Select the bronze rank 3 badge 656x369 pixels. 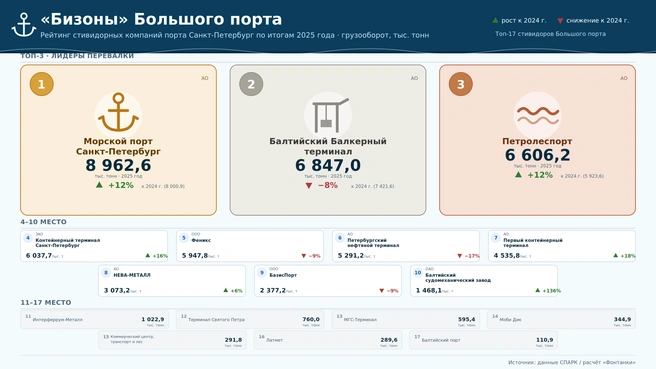[461, 84]
